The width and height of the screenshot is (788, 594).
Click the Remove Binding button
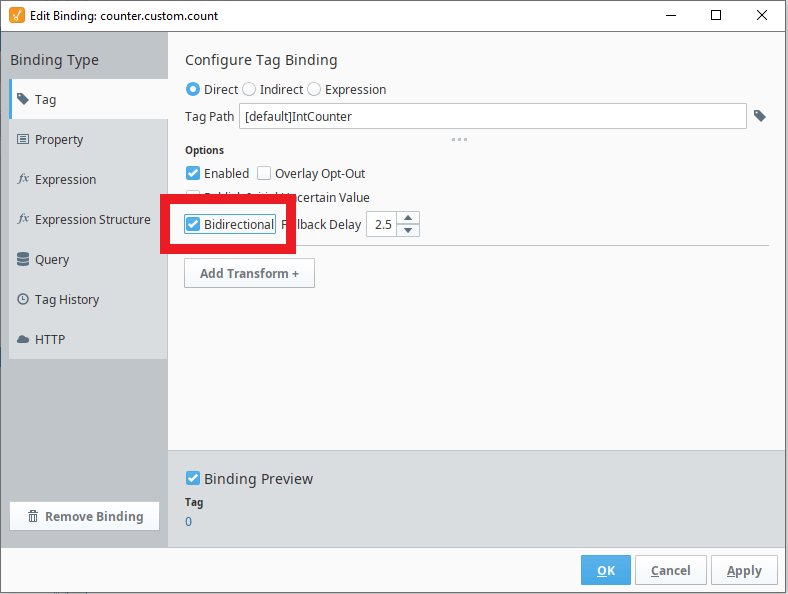point(84,516)
